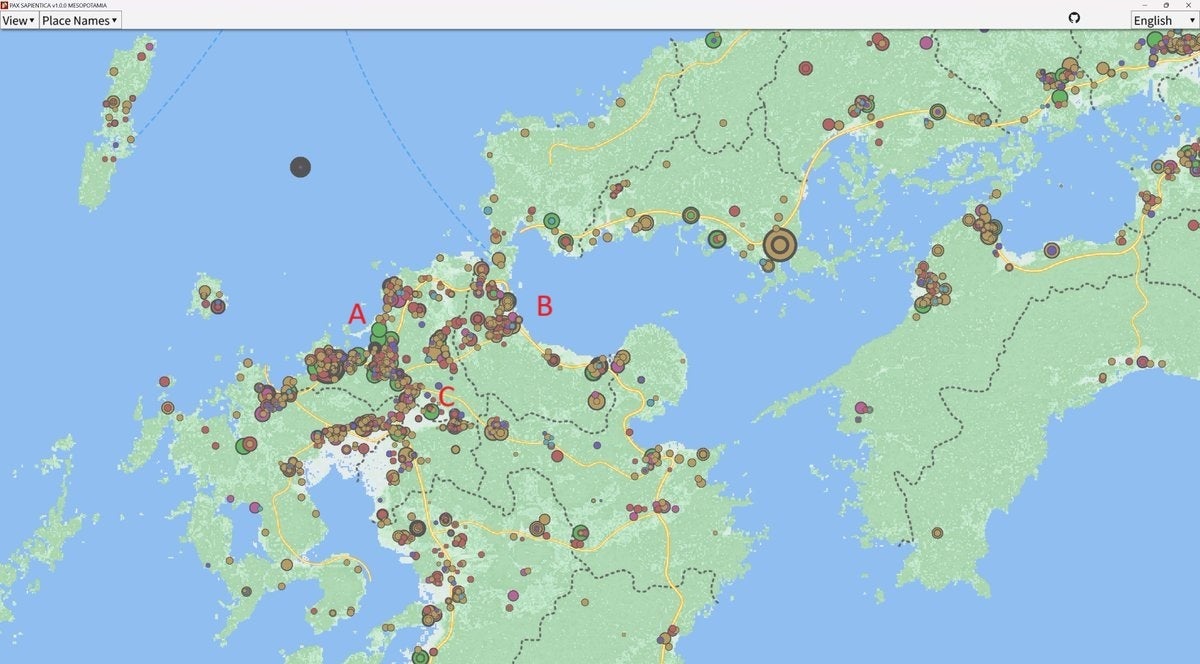
Task: Click the red letter B map label
Action: coord(544,306)
